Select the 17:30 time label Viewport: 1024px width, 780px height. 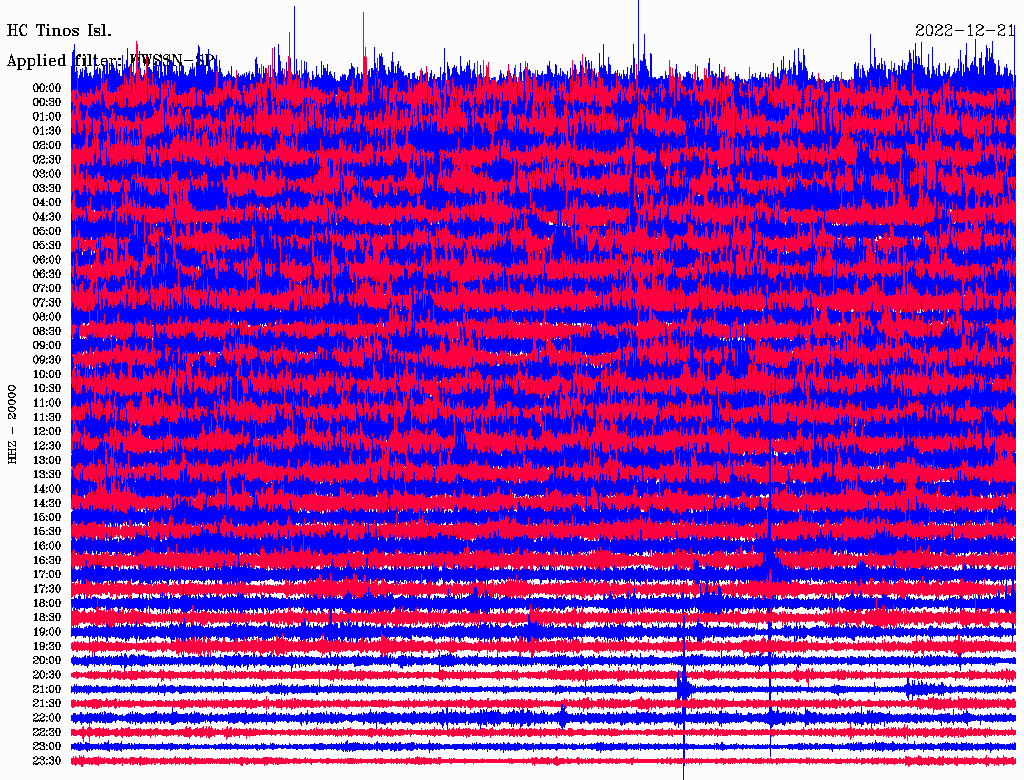[x=47, y=589]
